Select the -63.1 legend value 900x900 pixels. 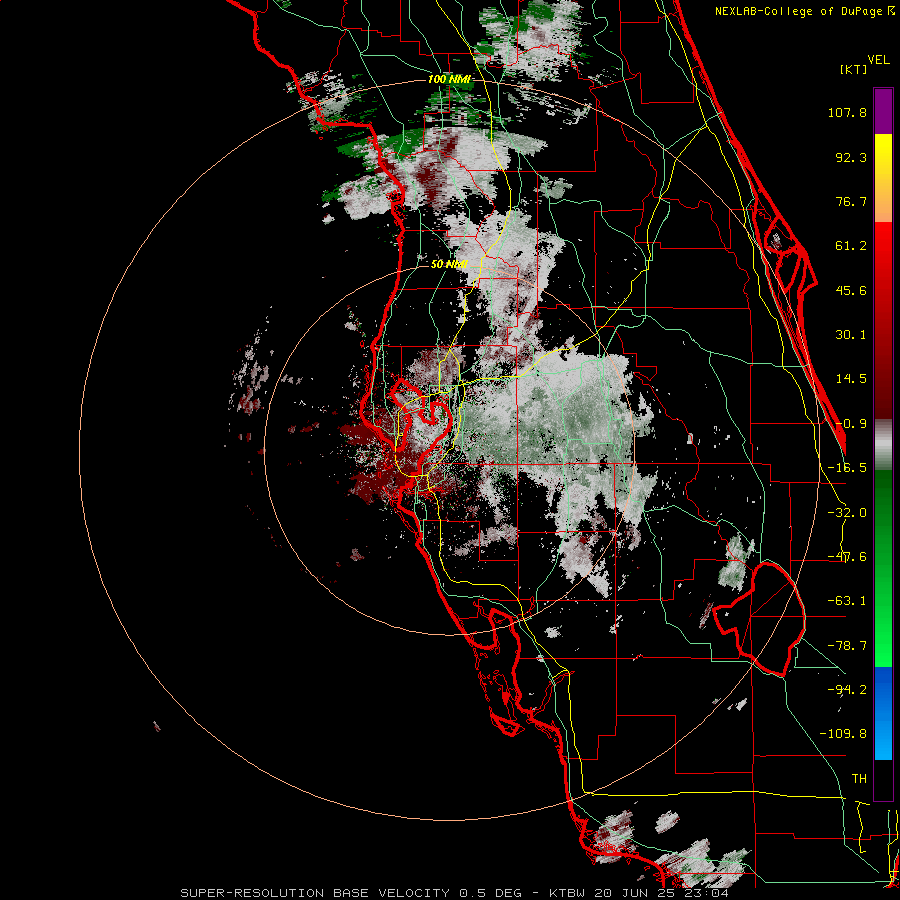847,601
